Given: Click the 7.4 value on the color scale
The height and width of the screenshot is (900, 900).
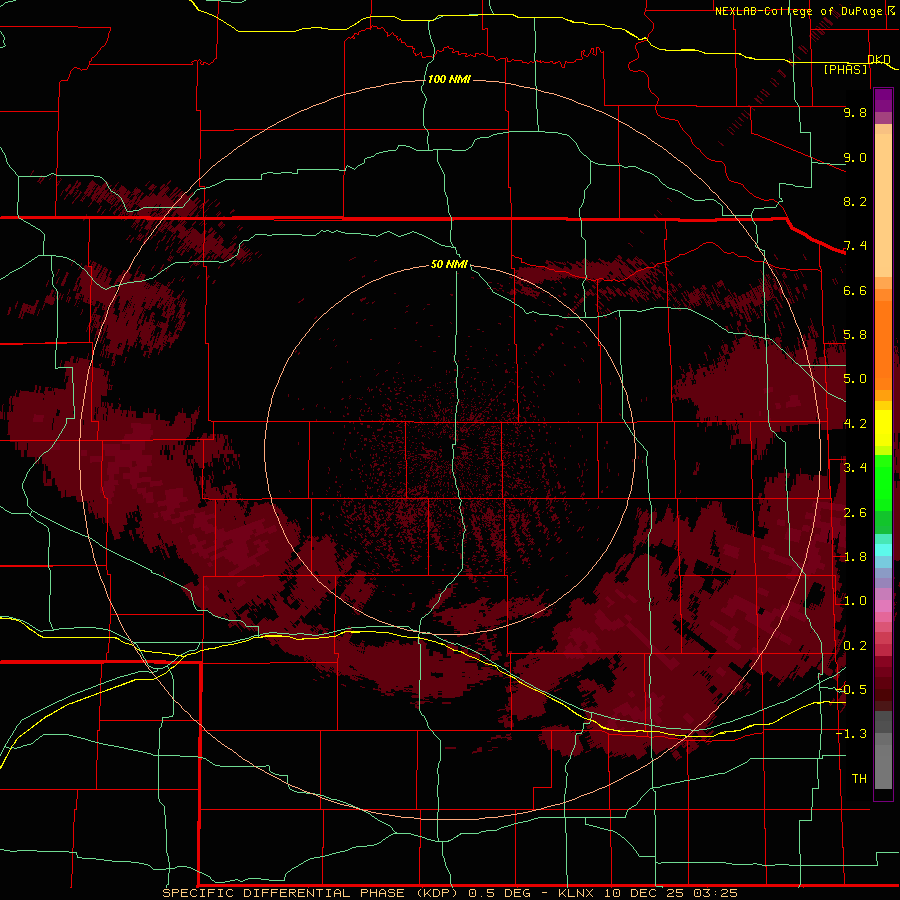Looking at the screenshot, I should pyautogui.click(x=855, y=246).
